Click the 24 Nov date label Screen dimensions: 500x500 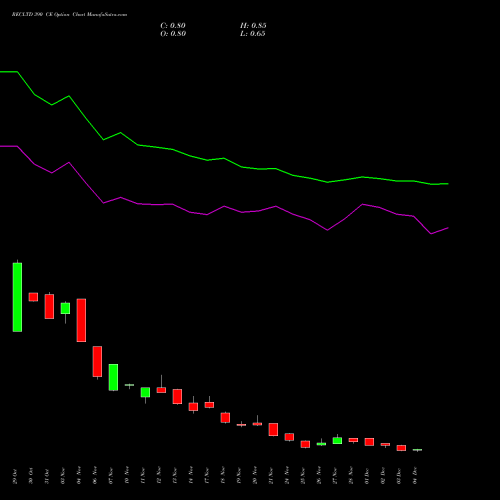coord(287,476)
